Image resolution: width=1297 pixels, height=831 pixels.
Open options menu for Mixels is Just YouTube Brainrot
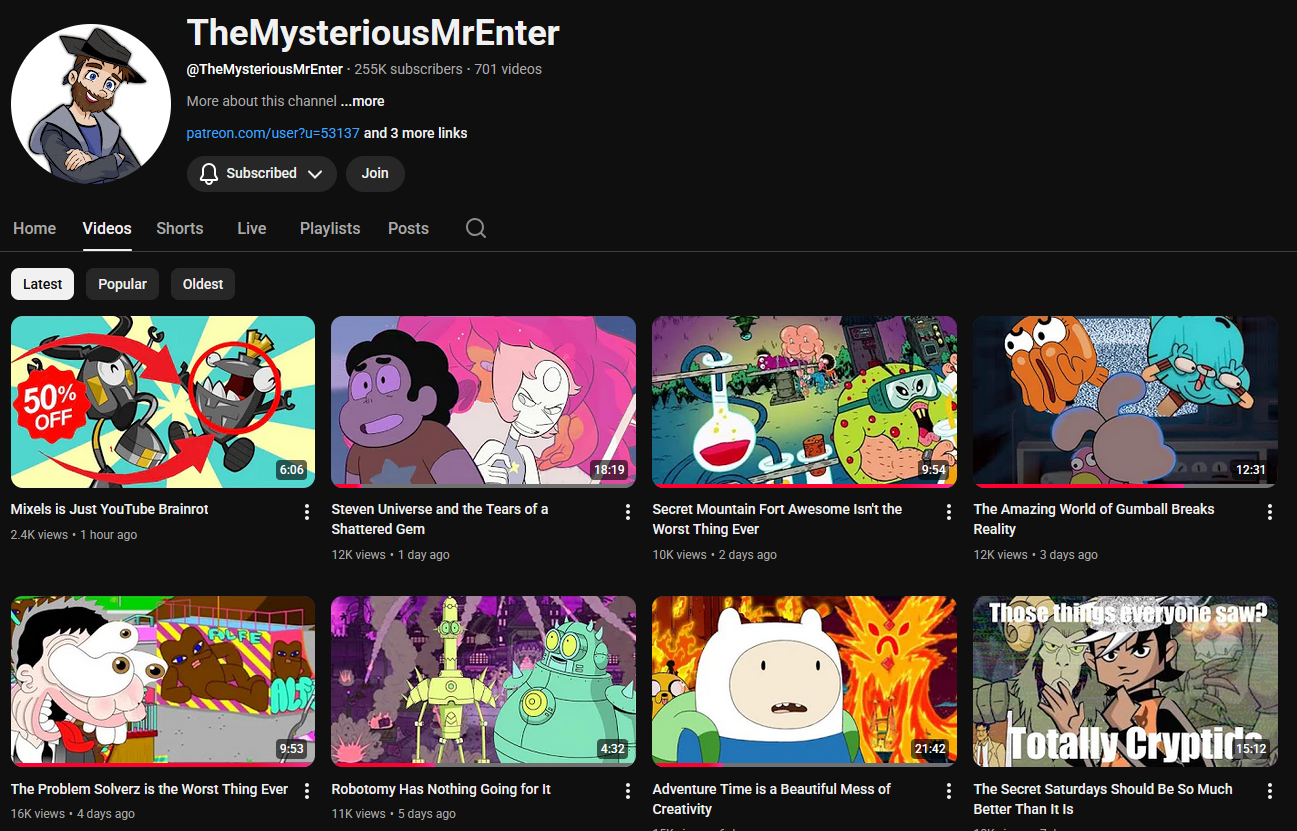pos(307,512)
